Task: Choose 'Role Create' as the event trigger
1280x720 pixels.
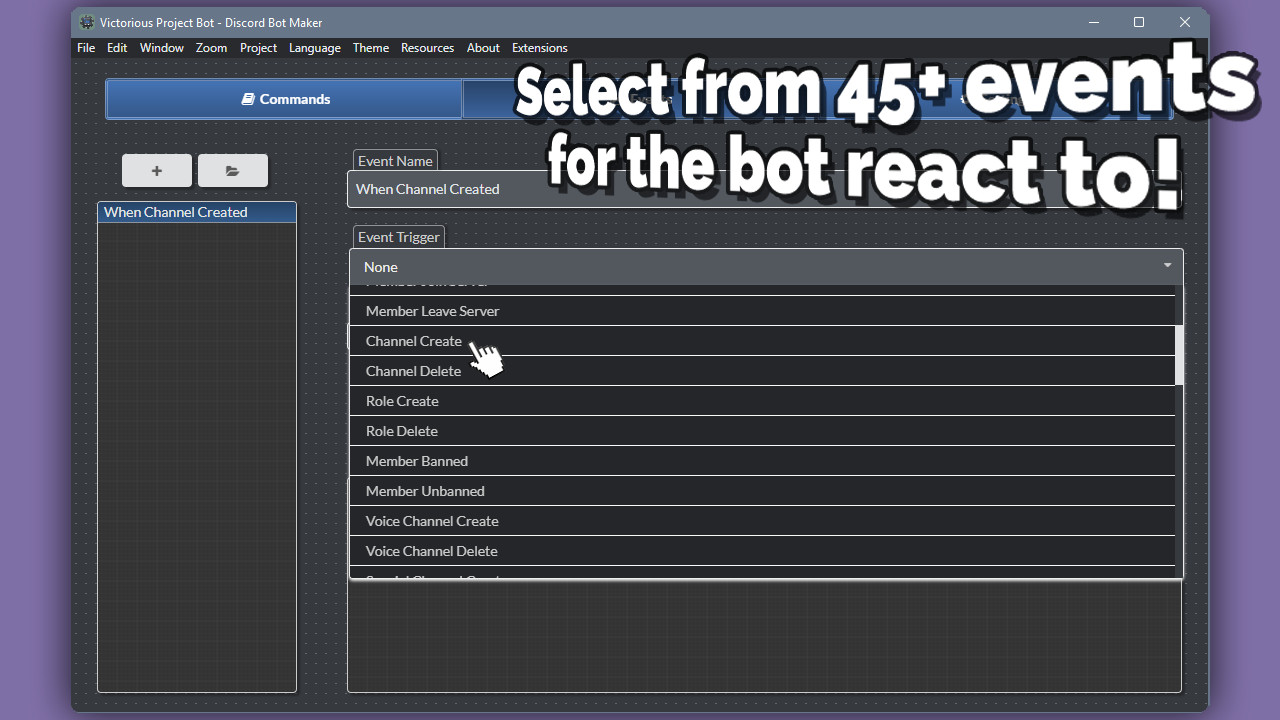Action: (x=402, y=401)
